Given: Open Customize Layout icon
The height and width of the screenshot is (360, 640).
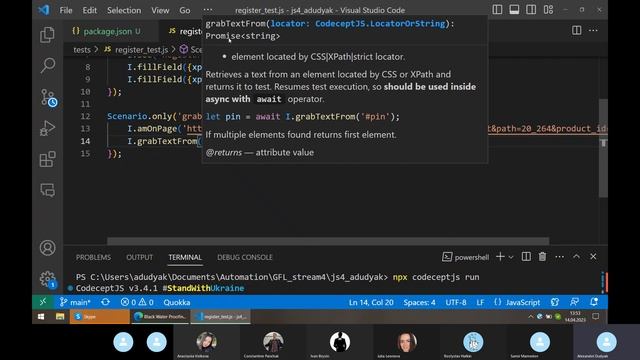Looking at the screenshot, I should coord(548,10).
